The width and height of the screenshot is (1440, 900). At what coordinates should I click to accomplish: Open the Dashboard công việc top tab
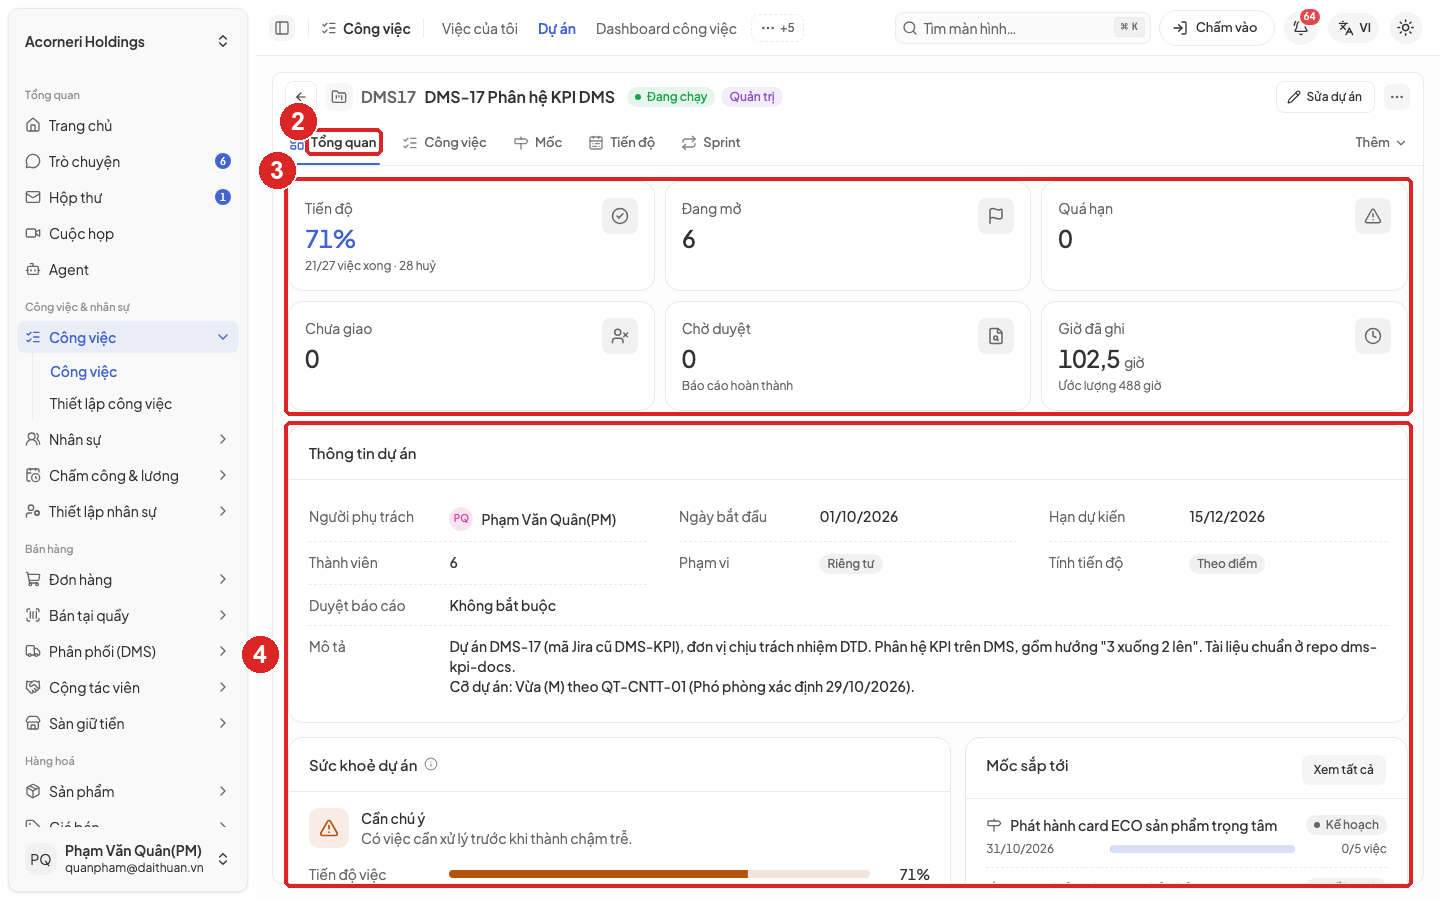point(666,29)
